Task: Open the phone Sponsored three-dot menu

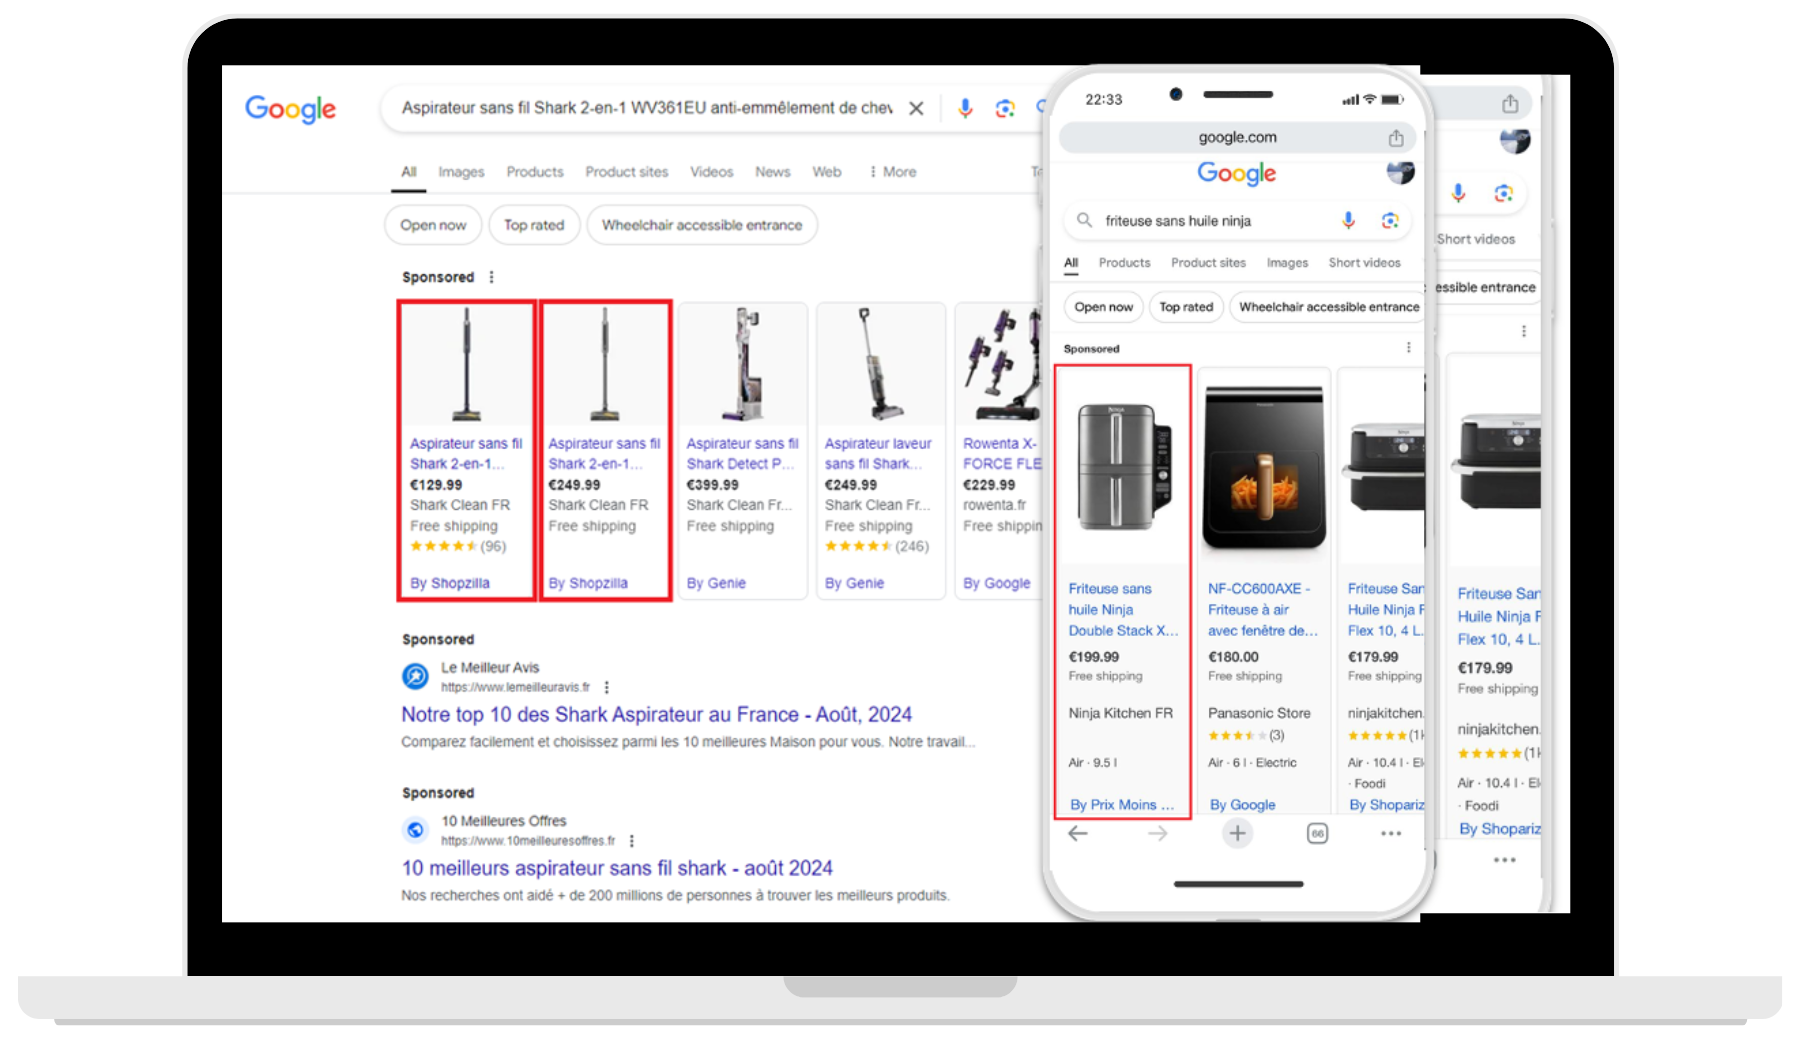Action: pyautogui.click(x=1408, y=348)
